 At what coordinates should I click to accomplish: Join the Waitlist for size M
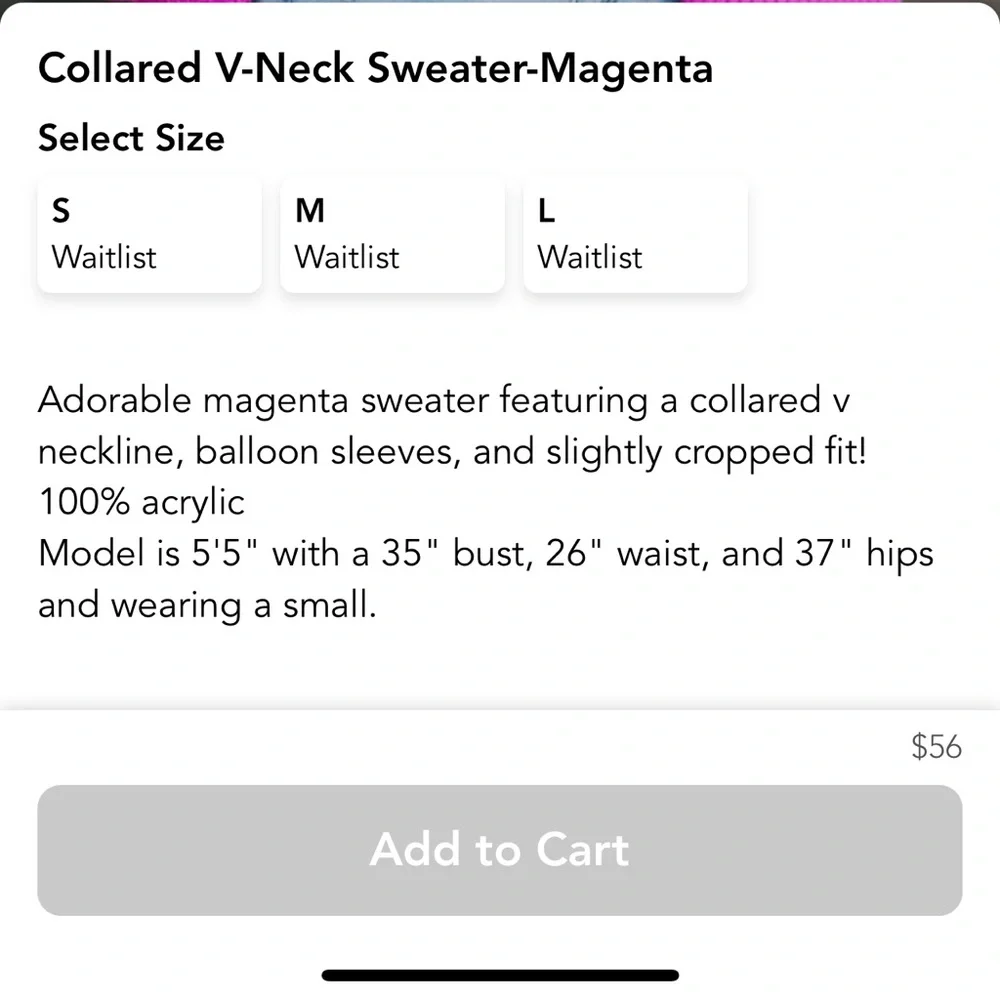click(x=346, y=258)
